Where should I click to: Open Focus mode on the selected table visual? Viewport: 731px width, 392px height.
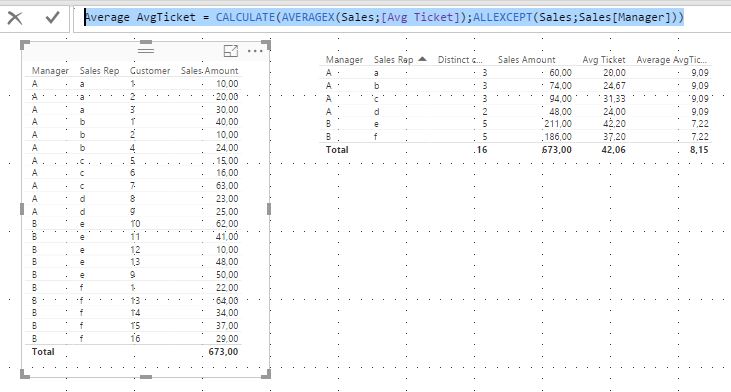pos(231,51)
